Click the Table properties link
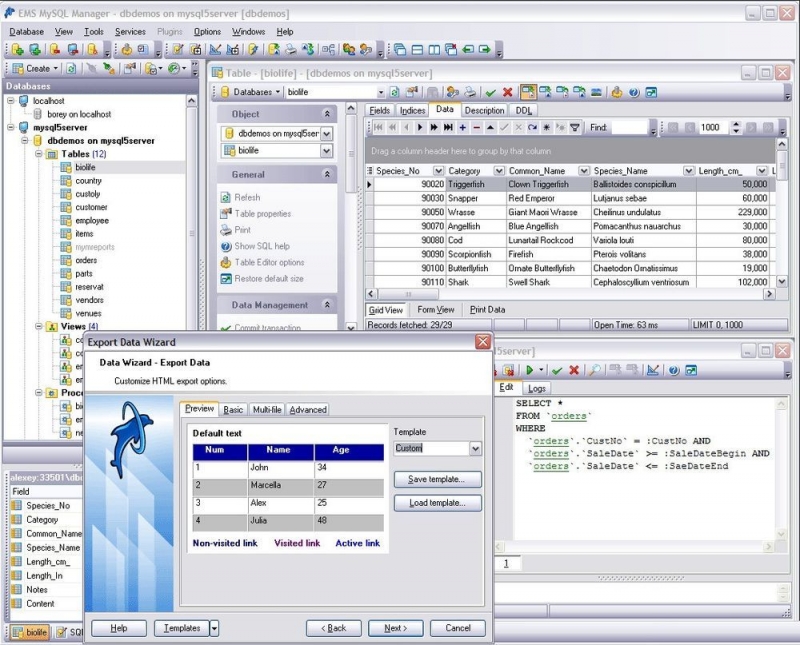Viewport: 800px width, 645px height. click(x=263, y=214)
